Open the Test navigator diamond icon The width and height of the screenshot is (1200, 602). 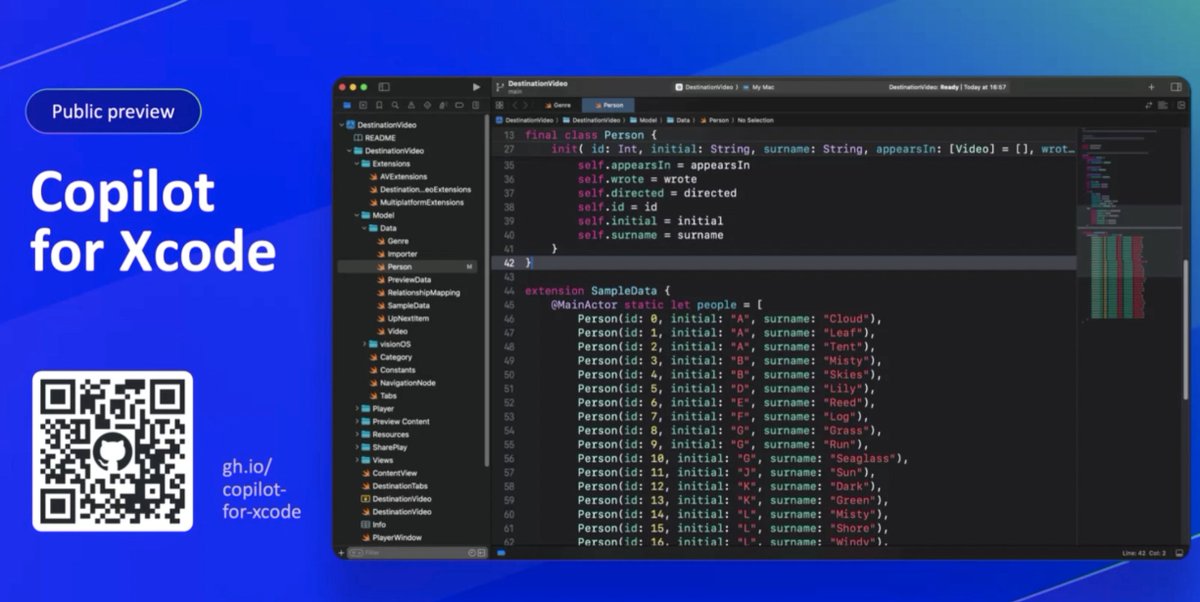427,104
